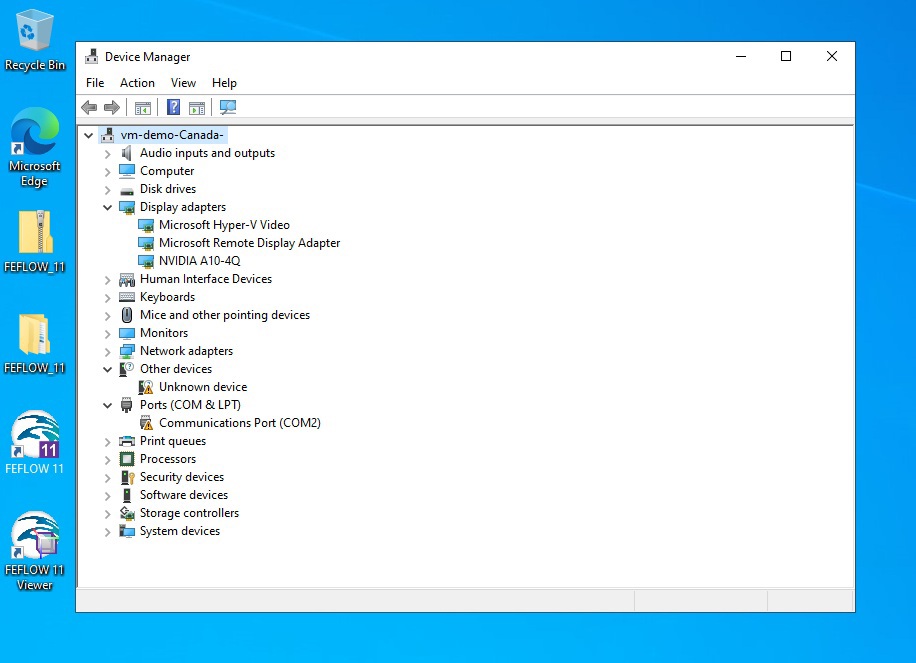Click Show/Hide Console Tree toolbar icon
The height and width of the screenshot is (663, 916).
tap(143, 107)
